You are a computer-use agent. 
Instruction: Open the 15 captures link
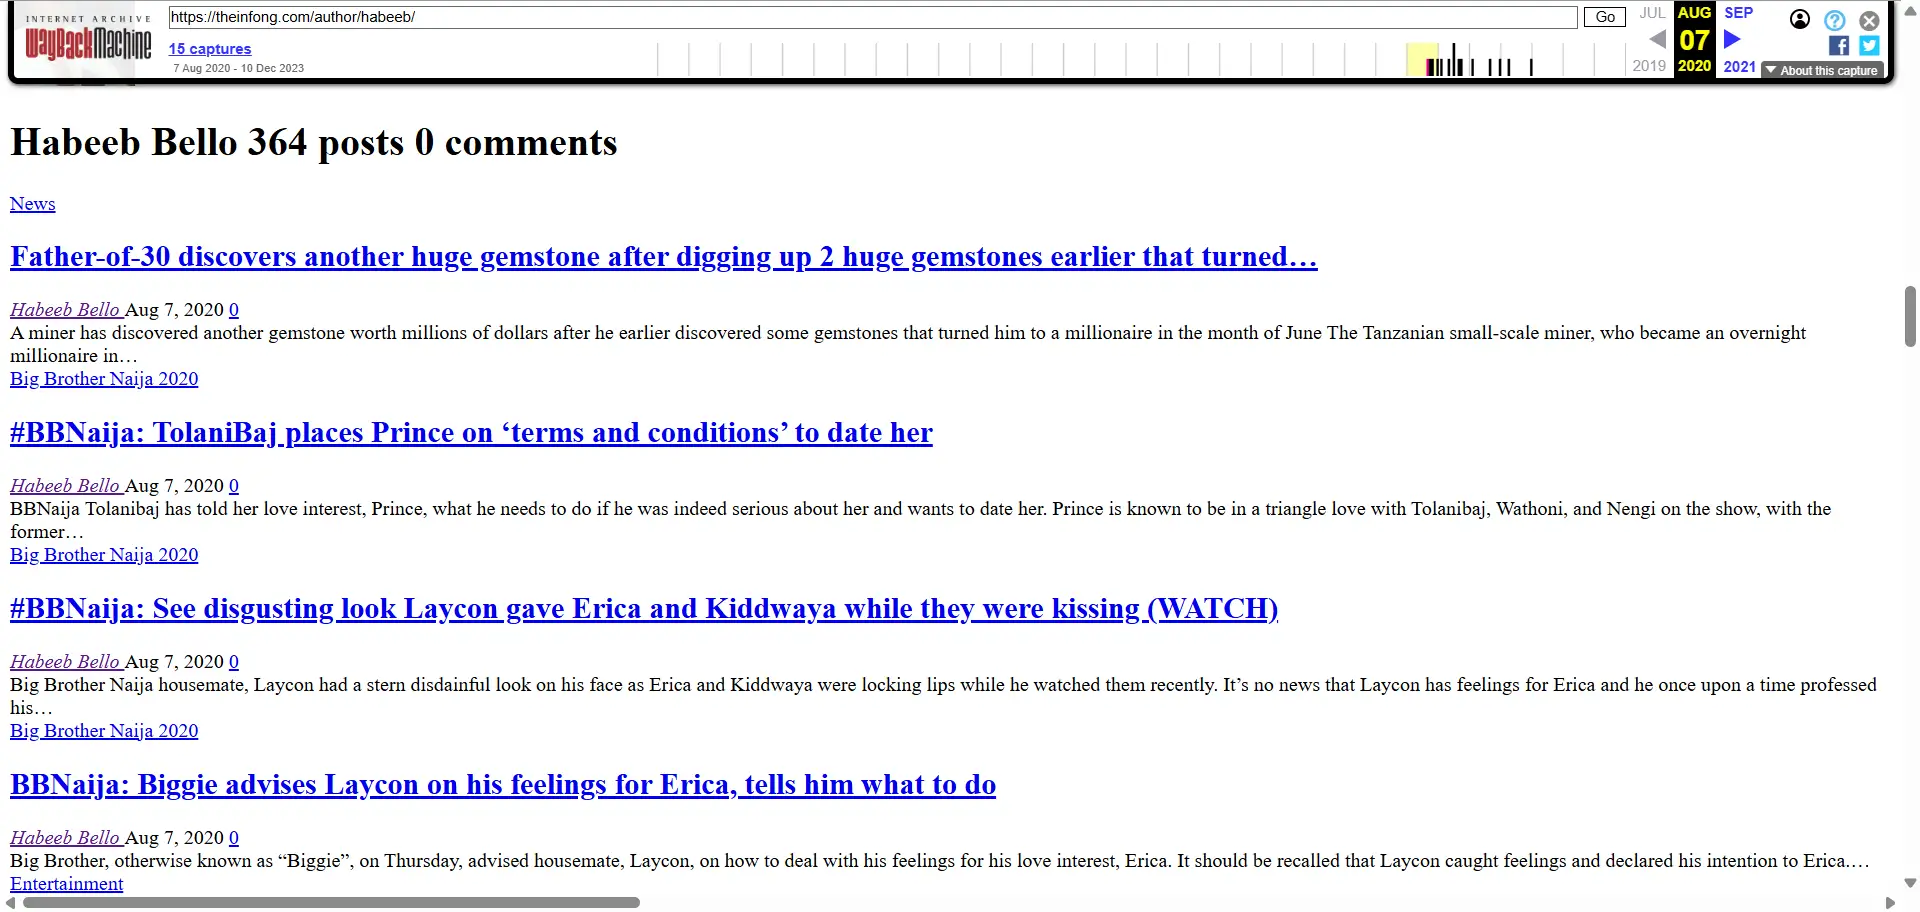point(210,48)
